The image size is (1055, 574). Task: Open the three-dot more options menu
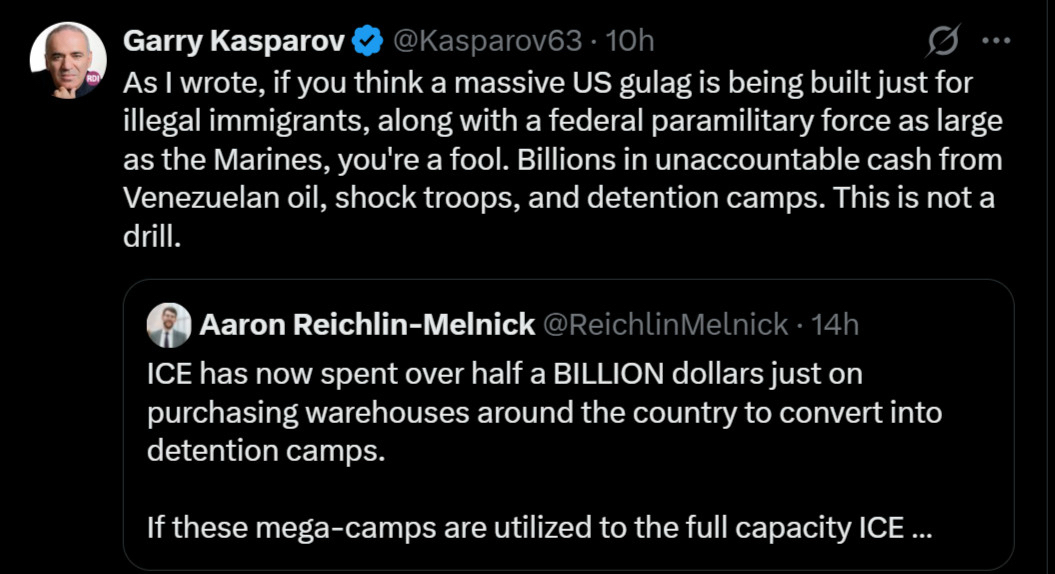point(996,41)
